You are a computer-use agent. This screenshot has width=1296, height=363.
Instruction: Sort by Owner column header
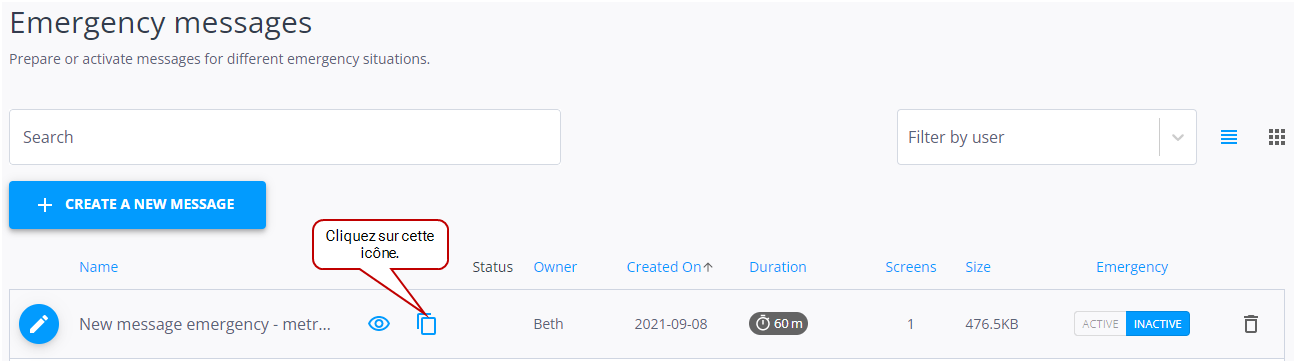tap(555, 267)
